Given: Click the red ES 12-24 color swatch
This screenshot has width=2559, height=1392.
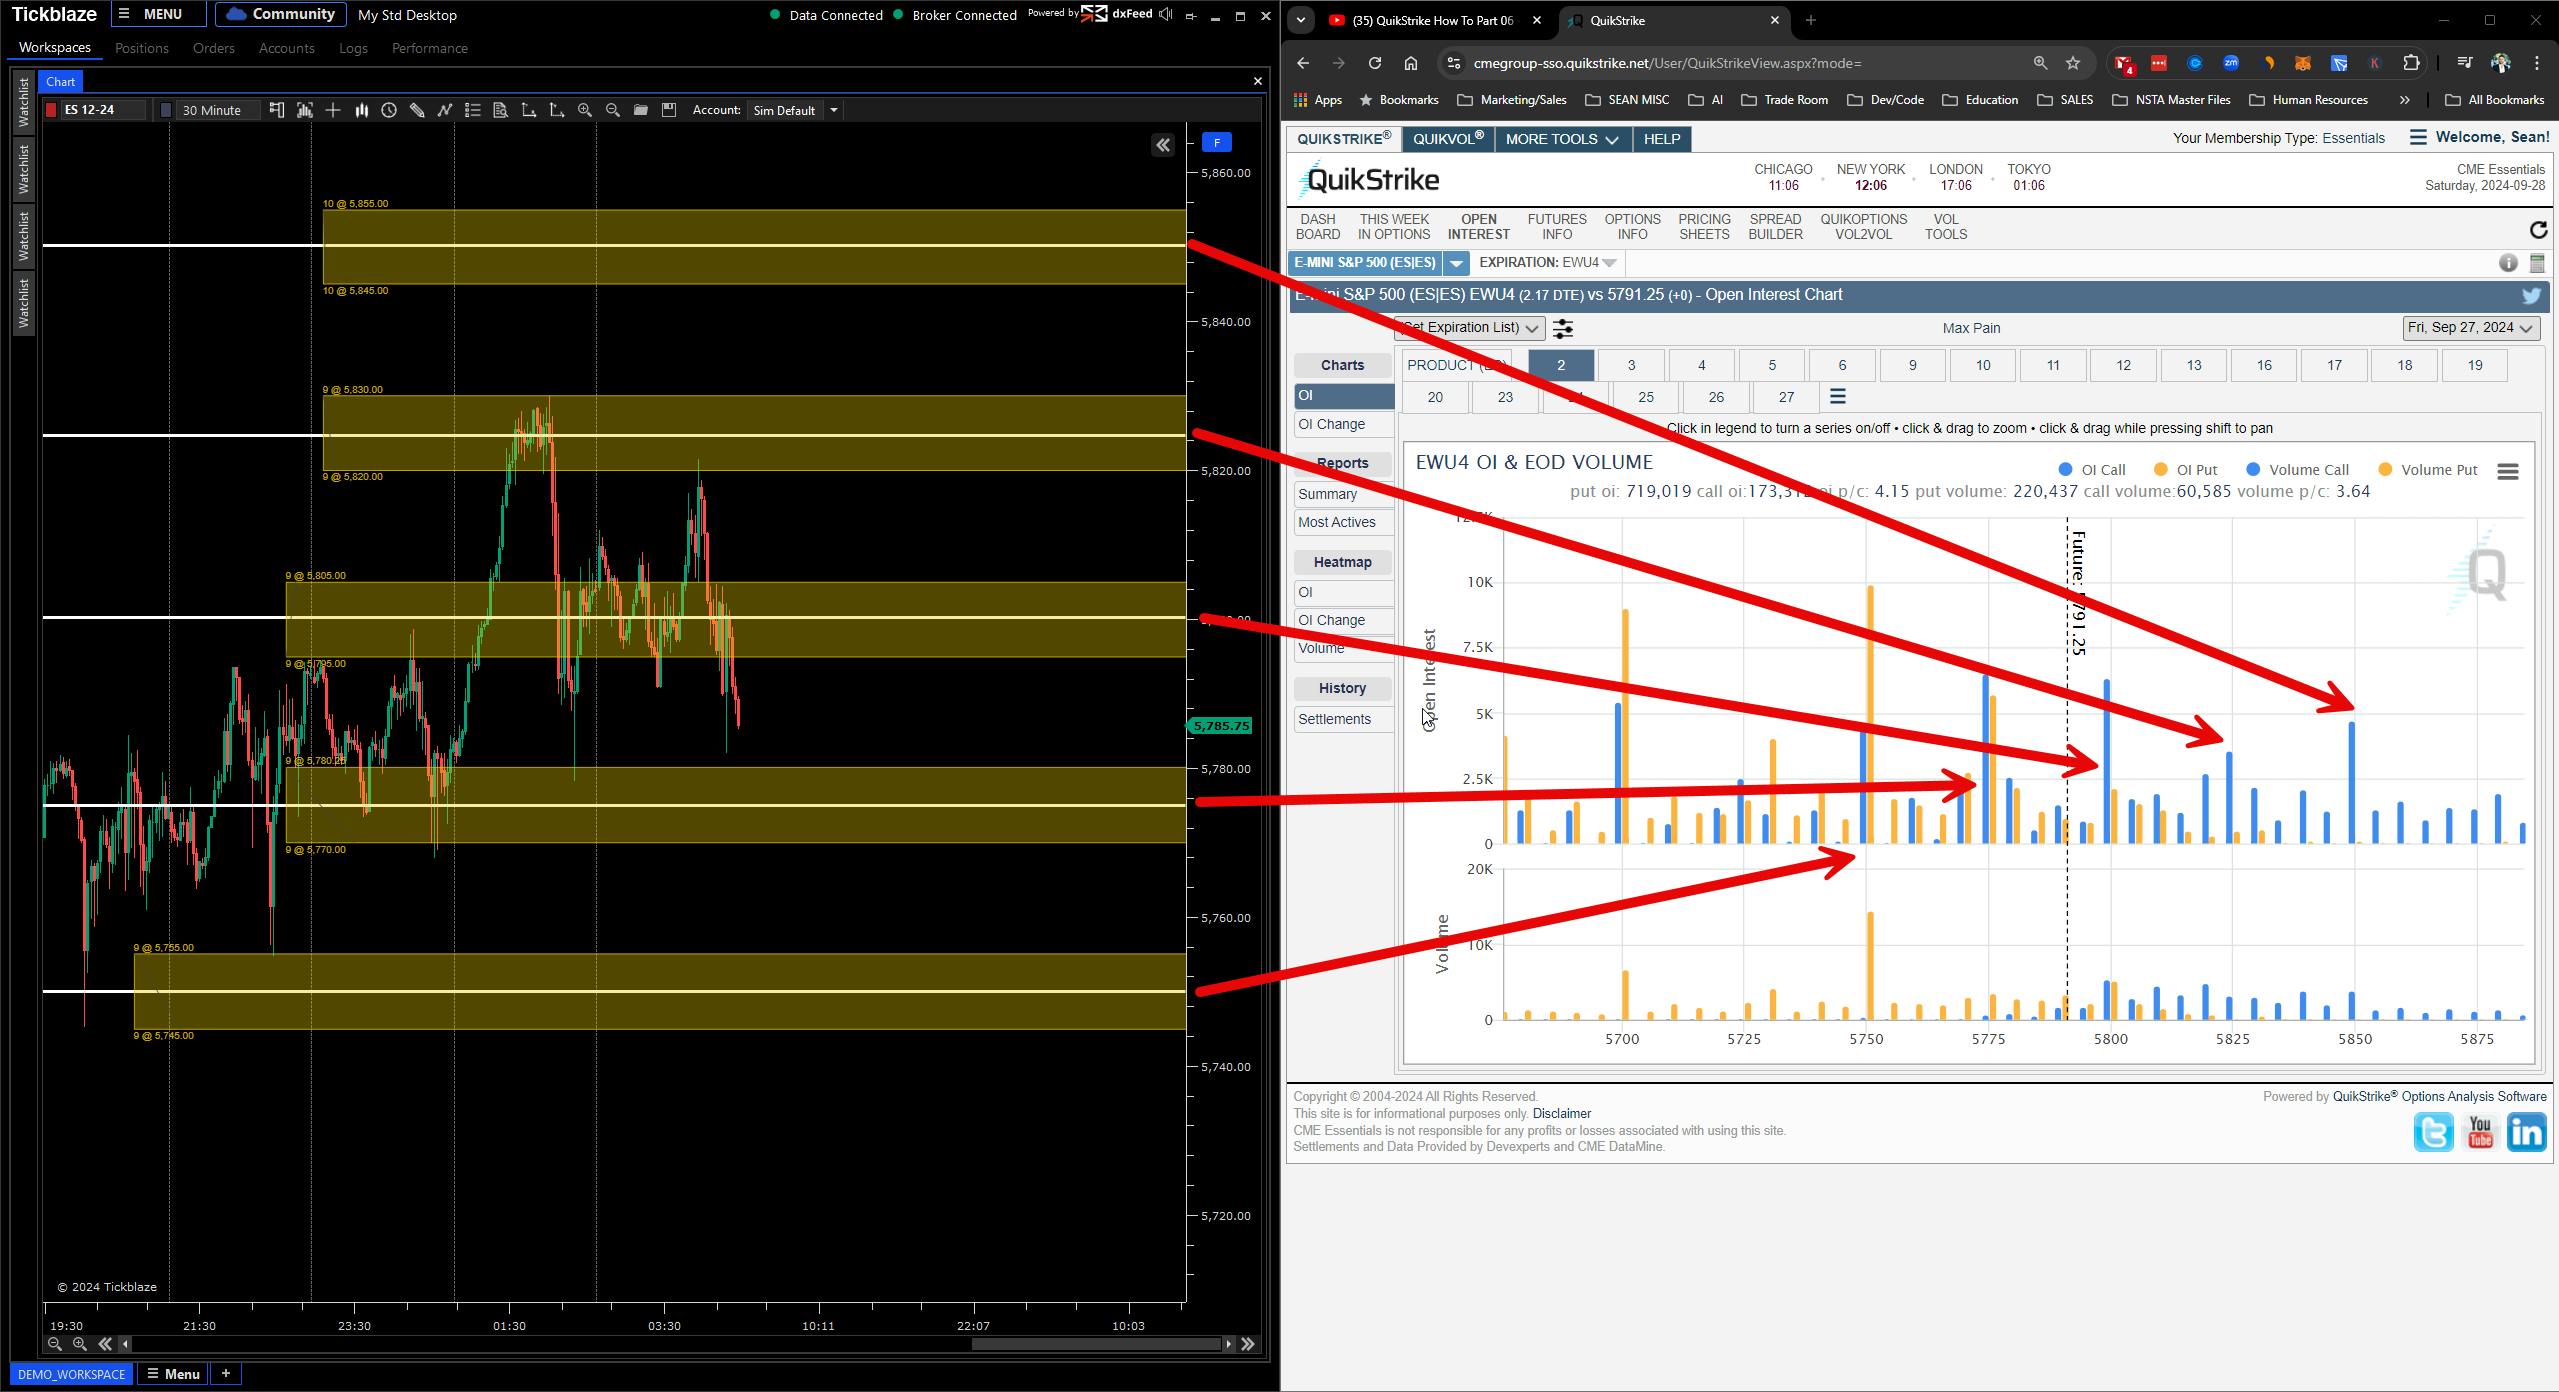Looking at the screenshot, I should (x=52, y=110).
